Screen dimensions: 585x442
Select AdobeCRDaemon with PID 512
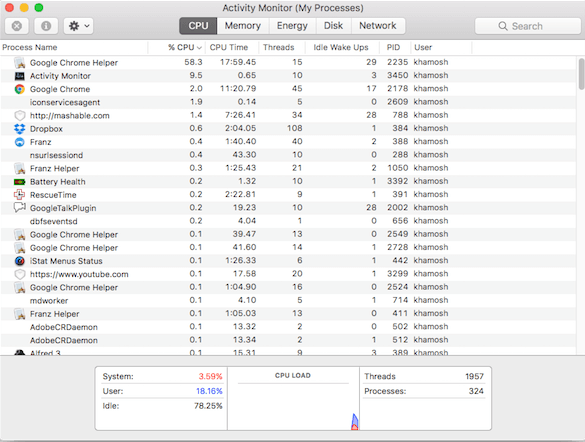[x=288, y=340]
